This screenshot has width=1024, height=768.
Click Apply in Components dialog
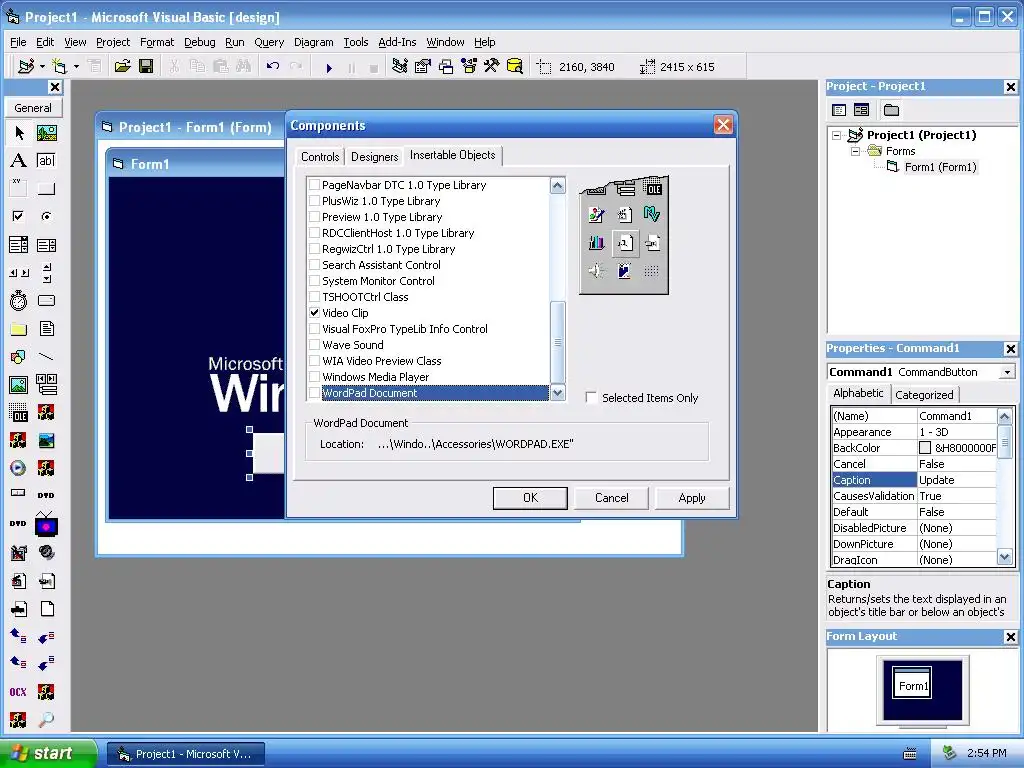tap(692, 498)
